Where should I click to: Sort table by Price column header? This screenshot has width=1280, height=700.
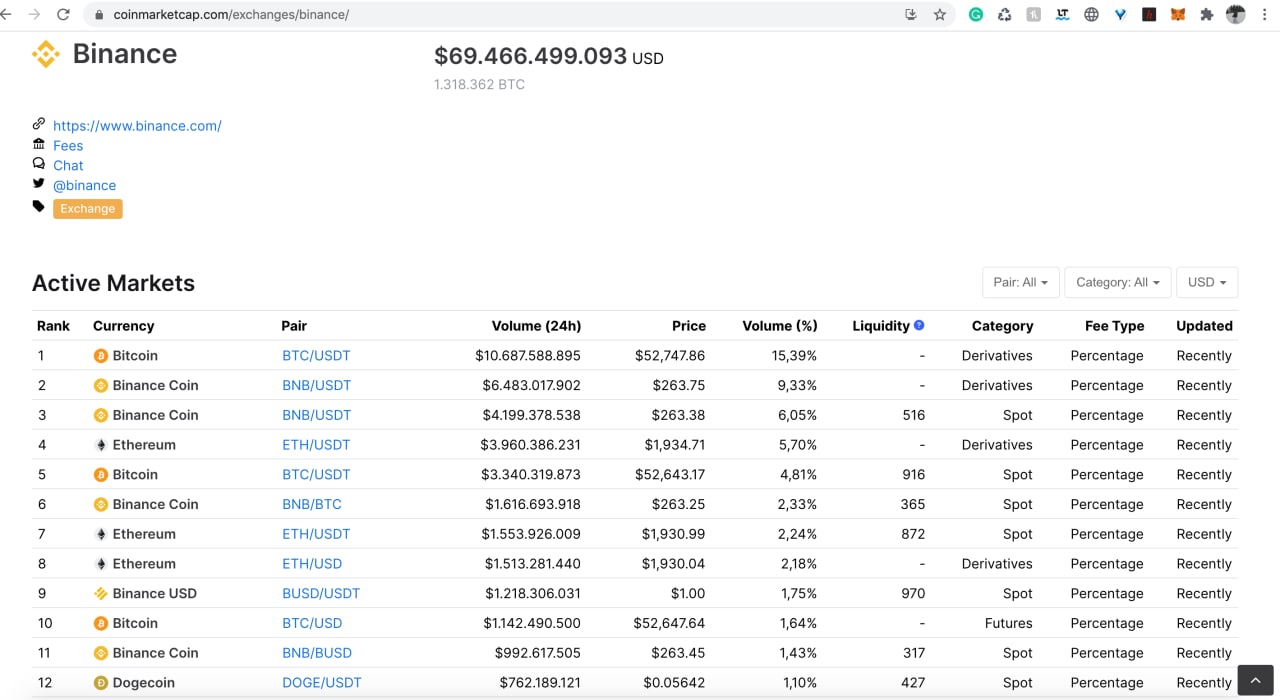[689, 326]
